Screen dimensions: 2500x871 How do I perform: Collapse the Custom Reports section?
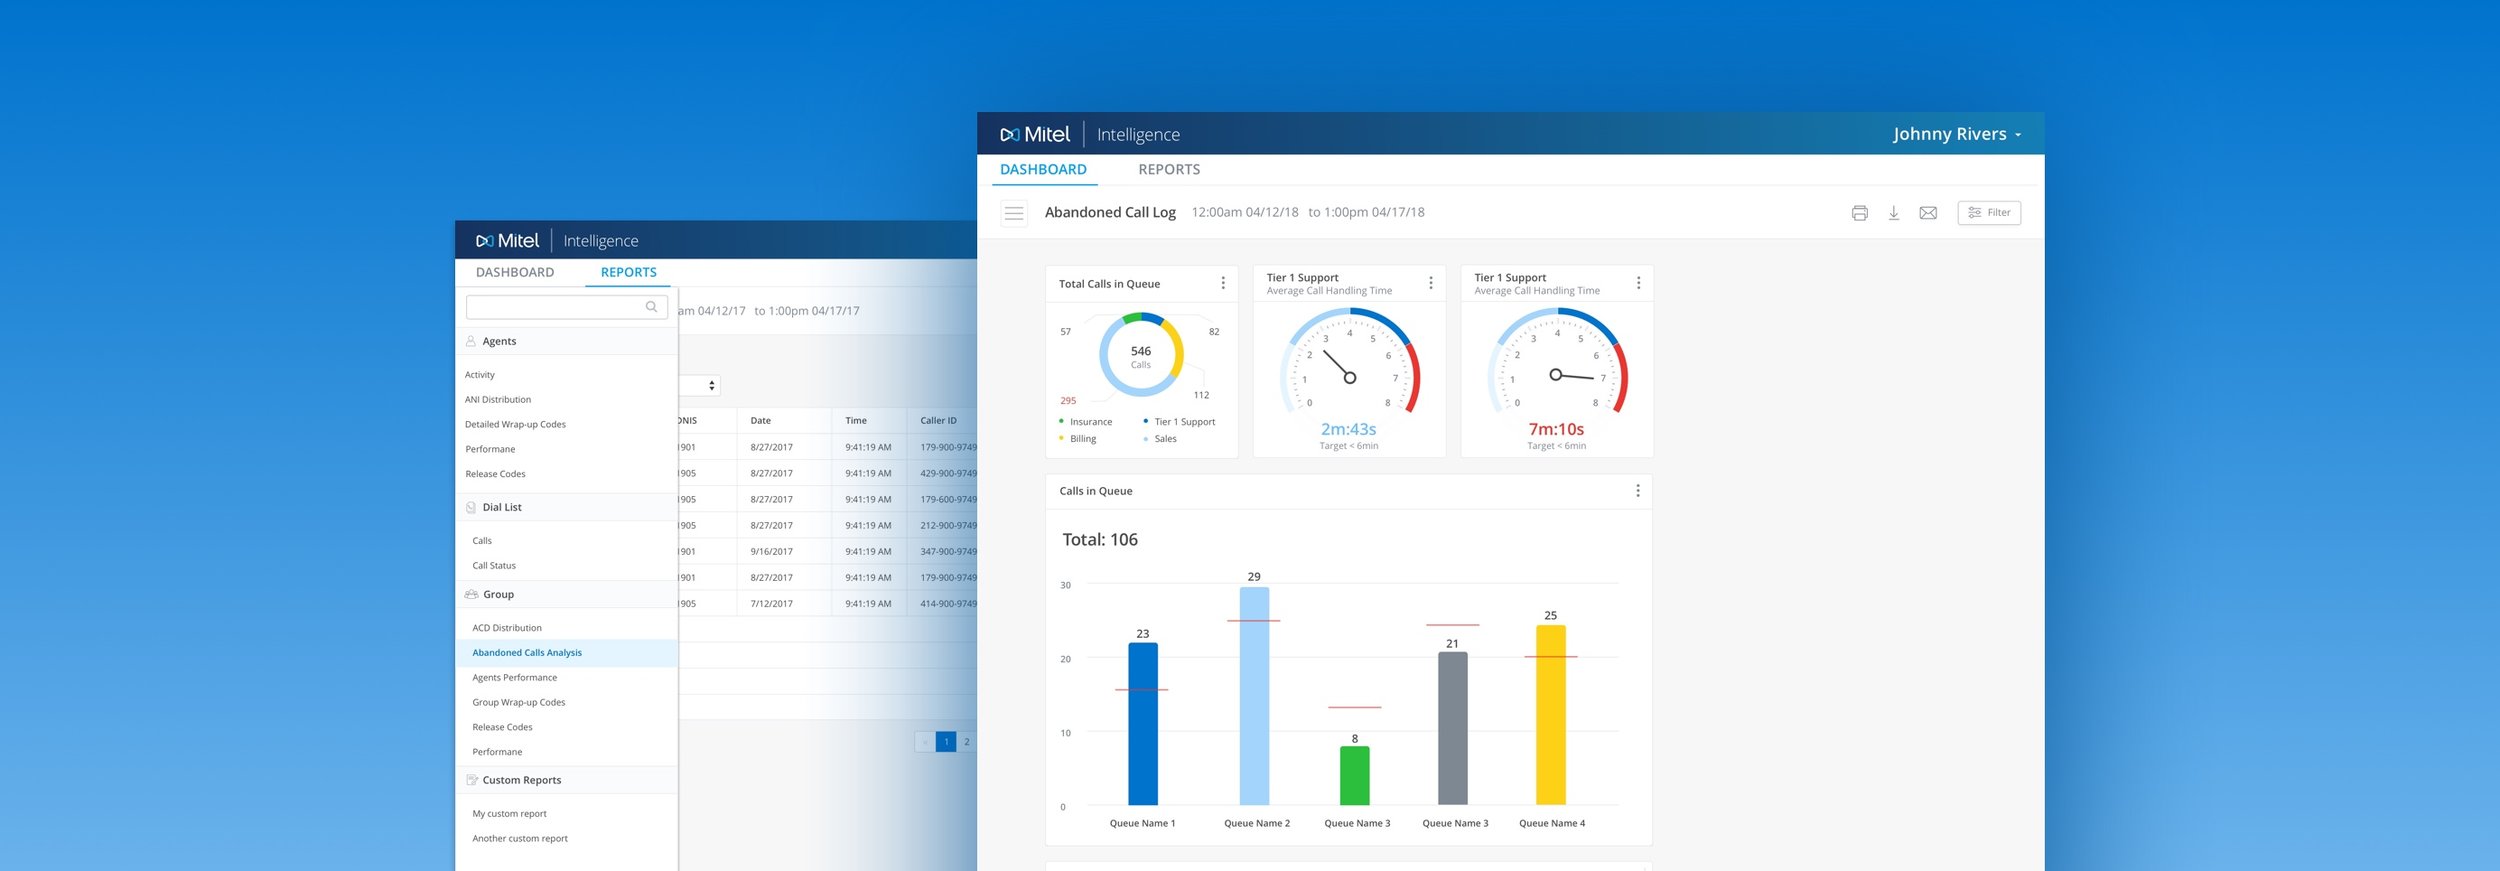(566, 780)
